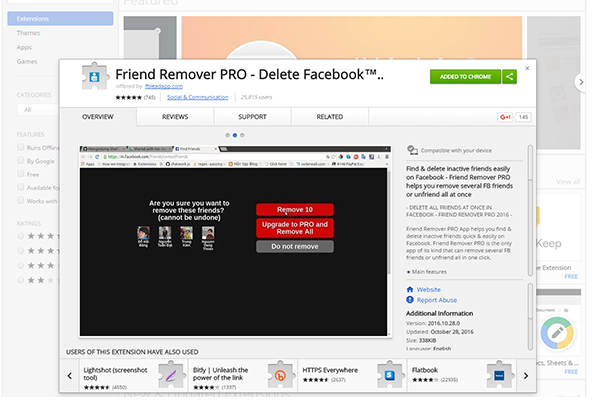
Task: Open the Flatbook title
Action: point(424,370)
